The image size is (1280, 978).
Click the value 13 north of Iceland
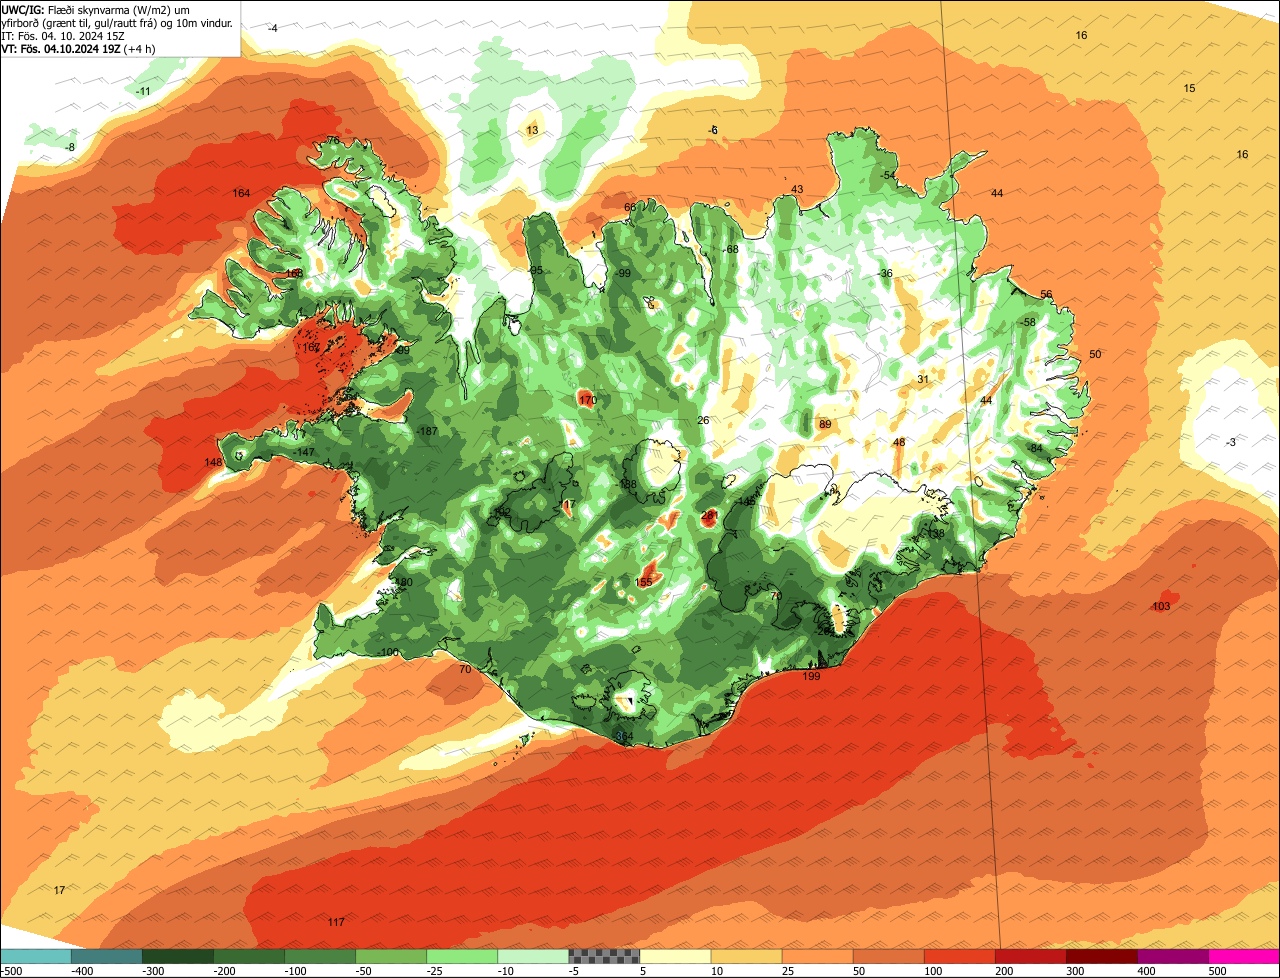coord(532,131)
